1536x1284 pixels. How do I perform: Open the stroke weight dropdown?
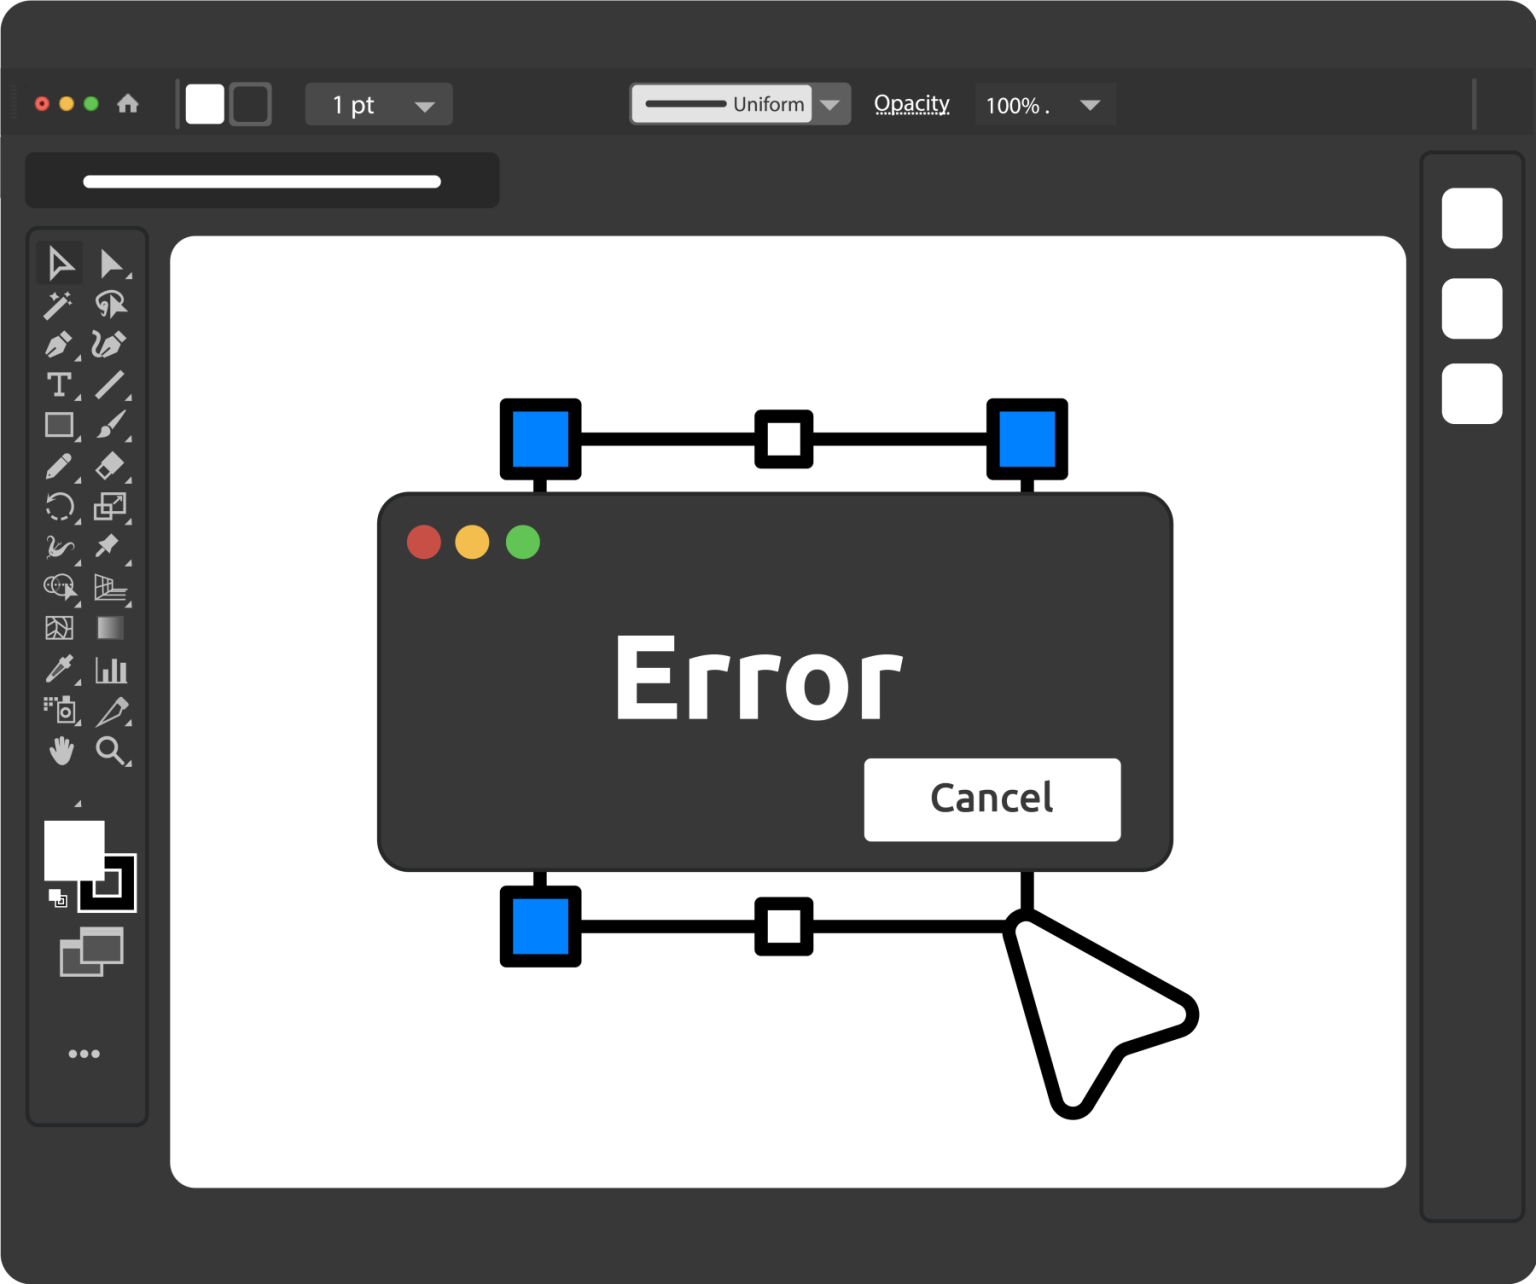coord(424,104)
